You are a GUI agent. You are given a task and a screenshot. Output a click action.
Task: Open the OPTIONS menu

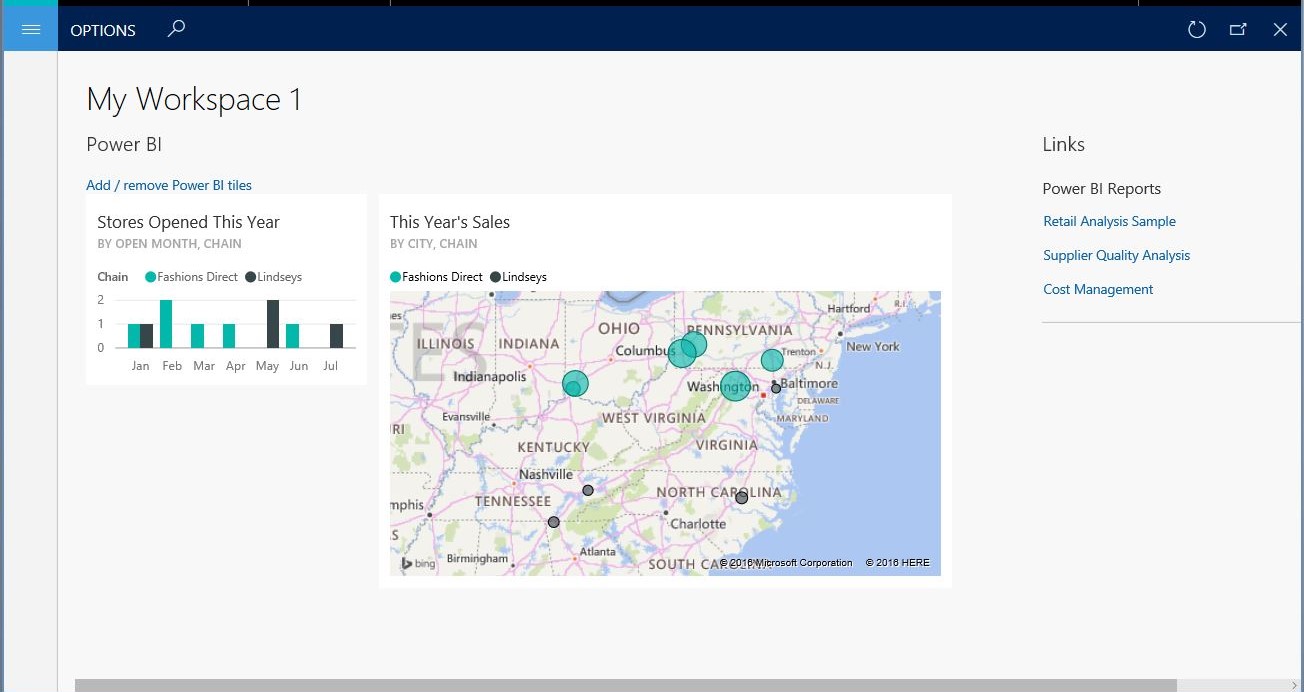pos(103,30)
